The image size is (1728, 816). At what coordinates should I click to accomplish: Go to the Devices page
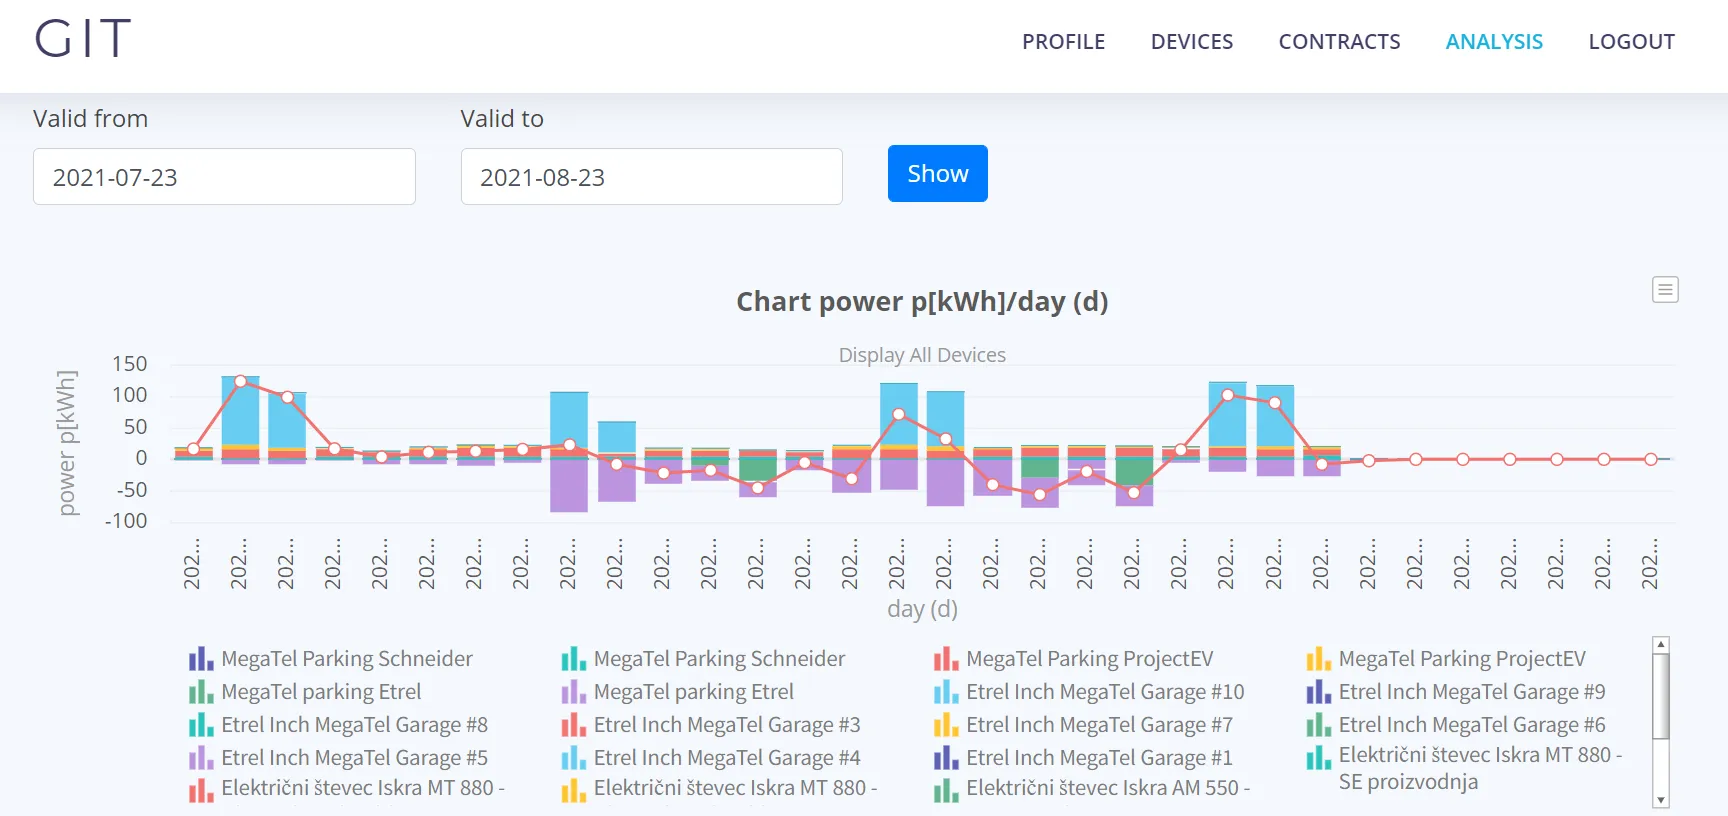pyautogui.click(x=1191, y=42)
